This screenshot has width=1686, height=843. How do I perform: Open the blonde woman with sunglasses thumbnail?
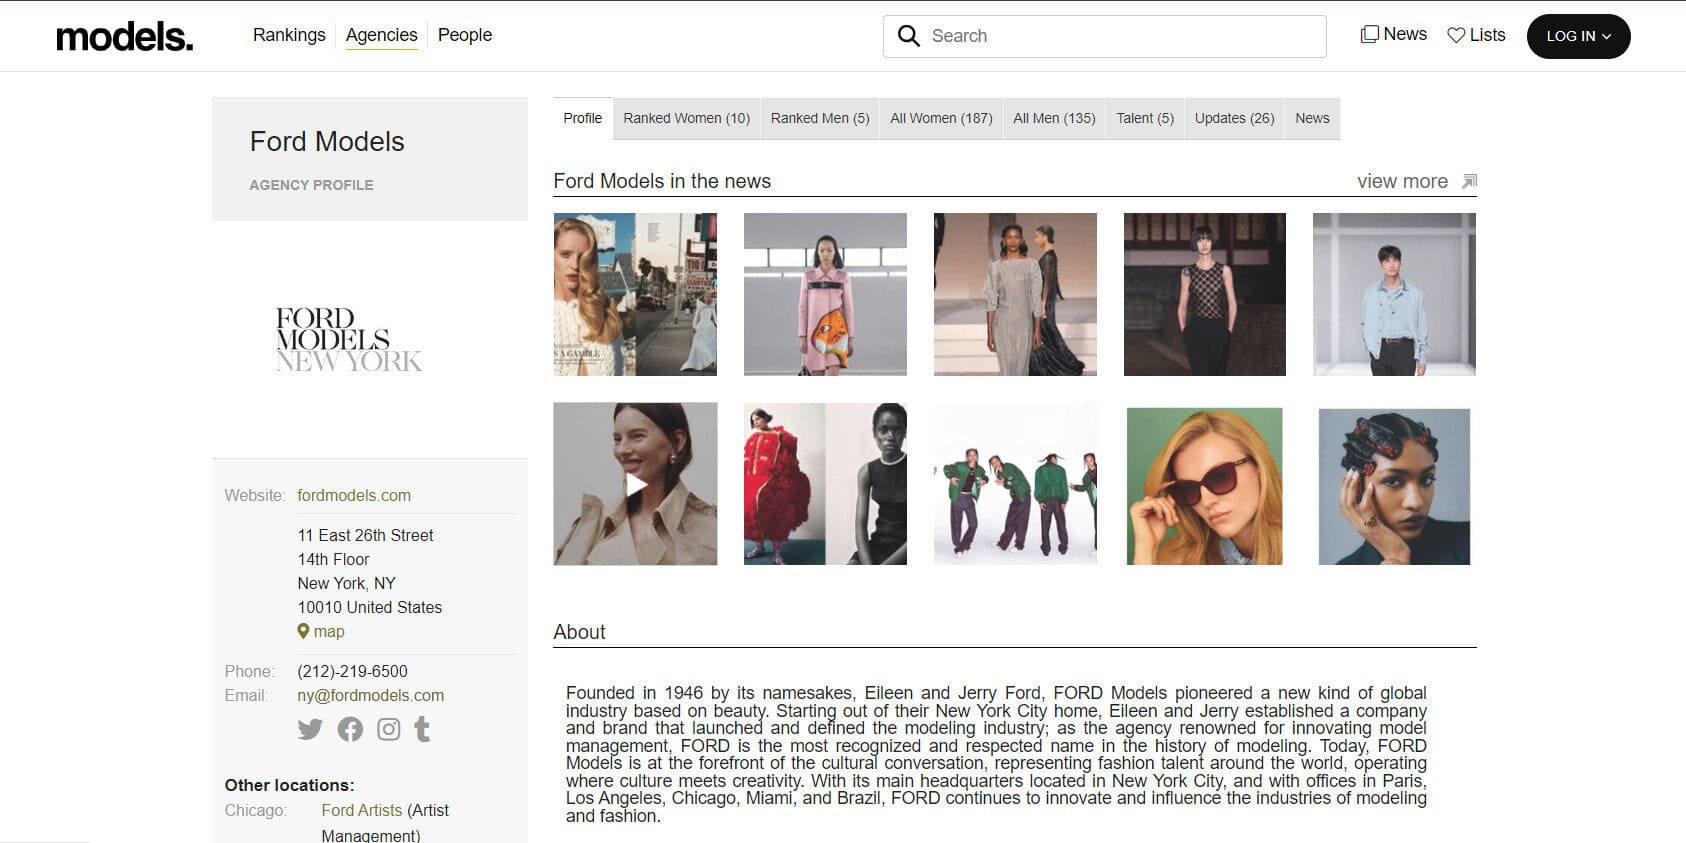tap(1205, 486)
